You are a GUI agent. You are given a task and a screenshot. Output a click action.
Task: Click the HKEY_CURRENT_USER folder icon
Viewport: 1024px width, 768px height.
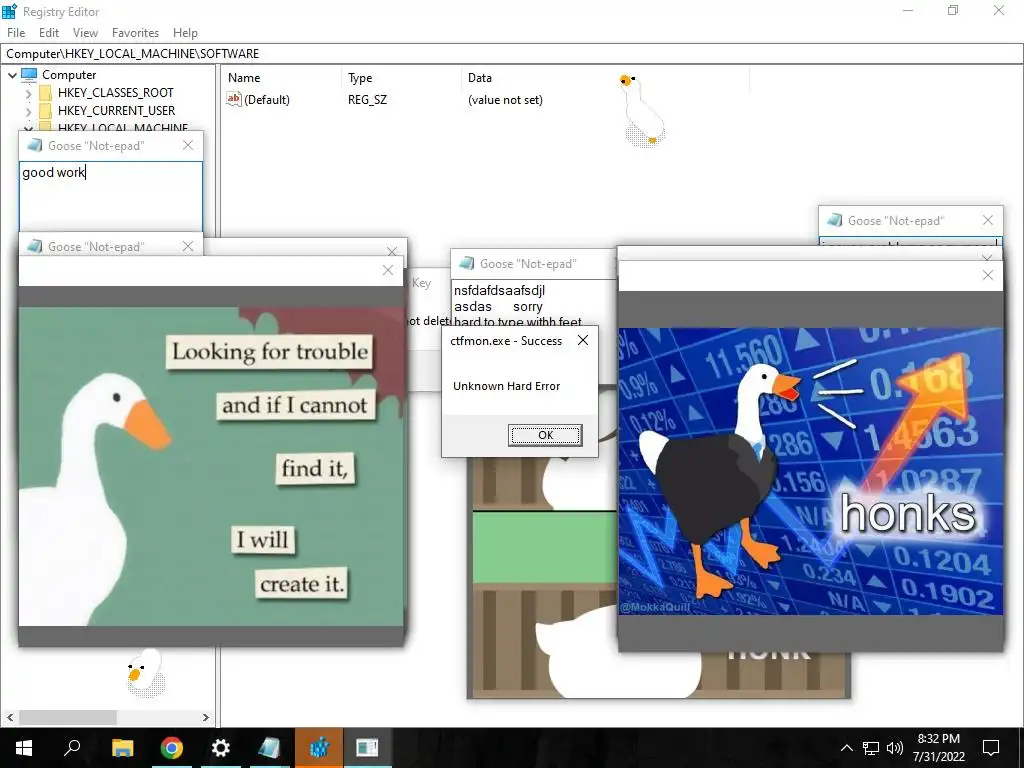click(x=45, y=110)
